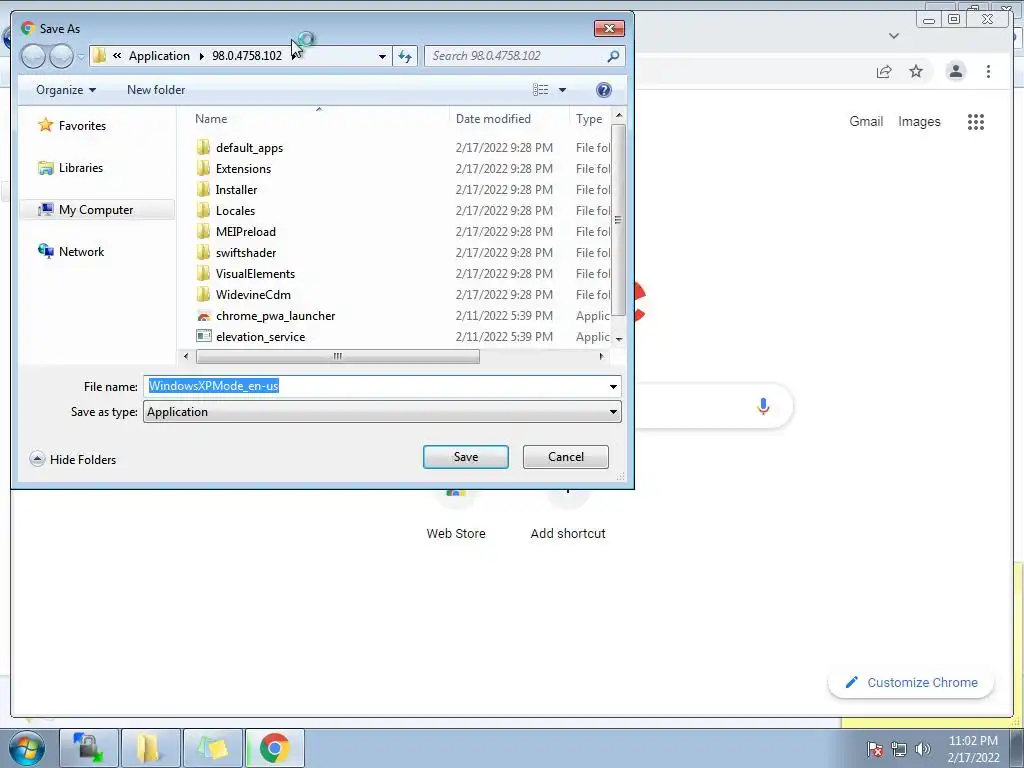The width and height of the screenshot is (1024, 768).
Task: Sort by the Type column header
Action: (589, 119)
